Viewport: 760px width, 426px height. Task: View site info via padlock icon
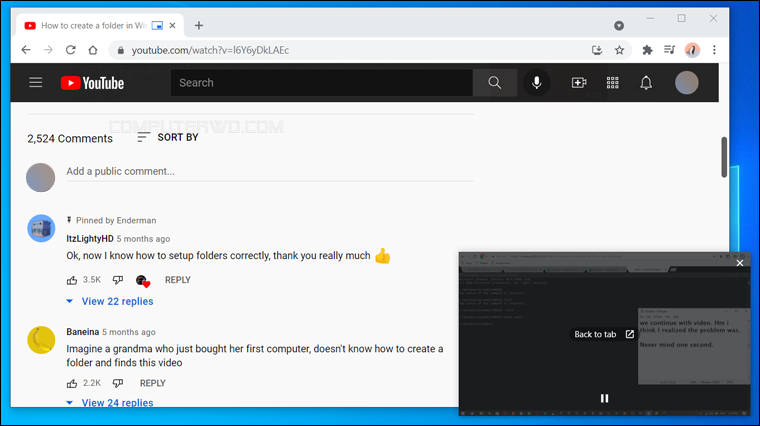[x=121, y=50]
